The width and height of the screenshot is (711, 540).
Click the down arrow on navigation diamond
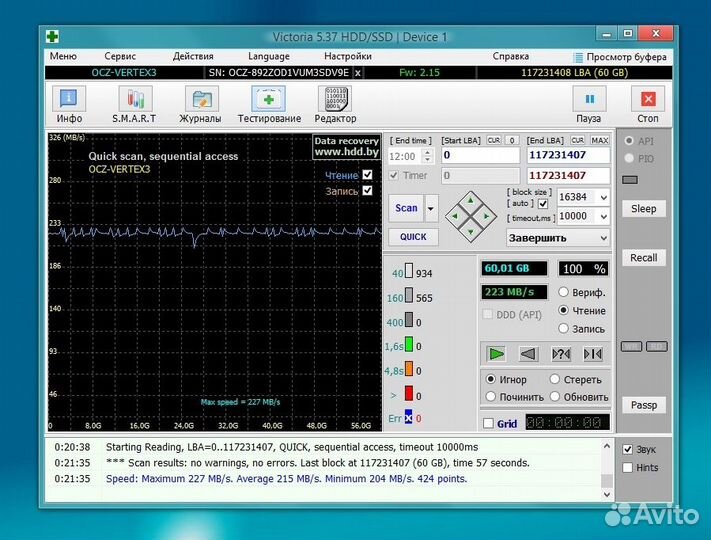(x=471, y=233)
